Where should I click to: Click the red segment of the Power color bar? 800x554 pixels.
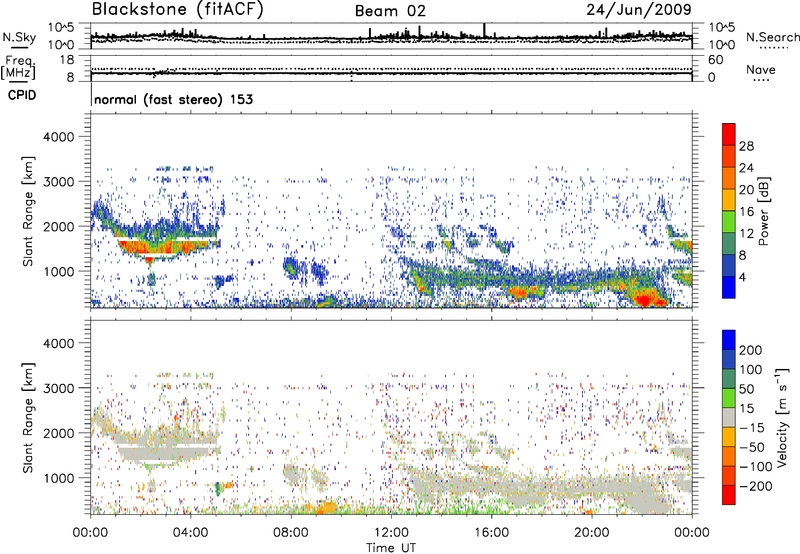click(x=729, y=134)
